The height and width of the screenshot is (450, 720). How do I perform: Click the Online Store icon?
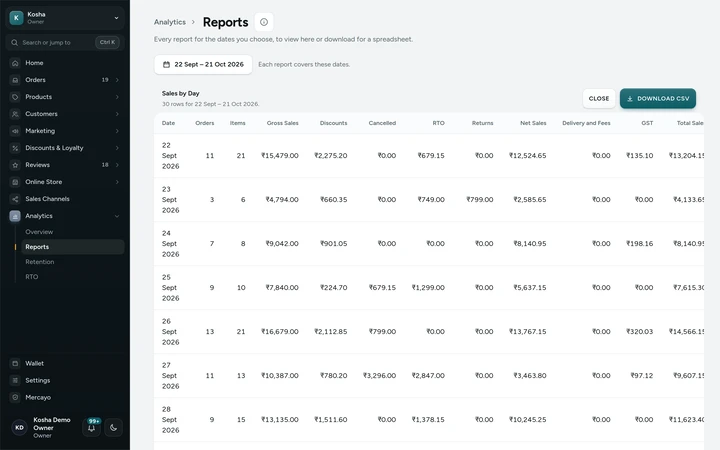point(15,182)
